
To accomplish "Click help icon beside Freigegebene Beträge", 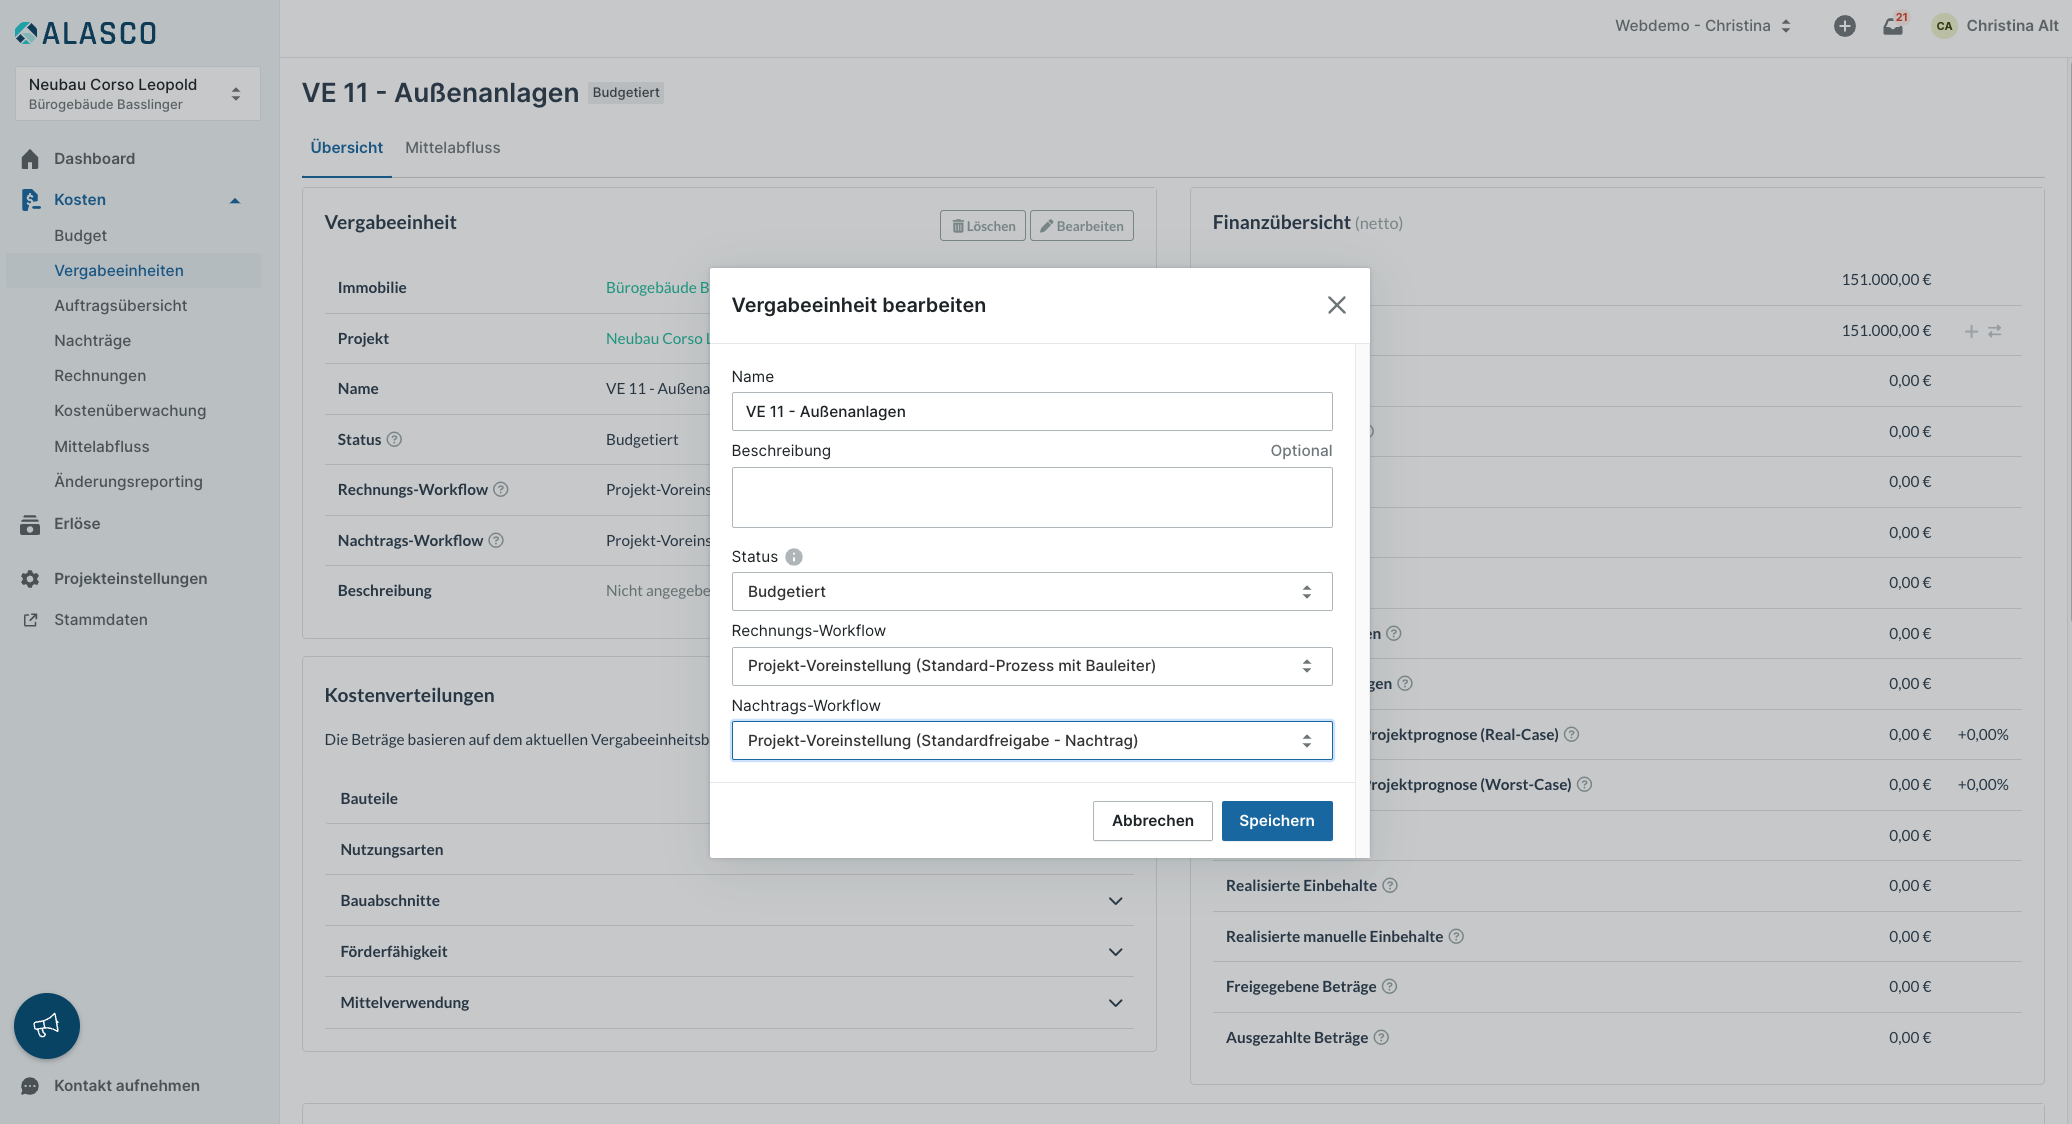I will click(x=1389, y=987).
